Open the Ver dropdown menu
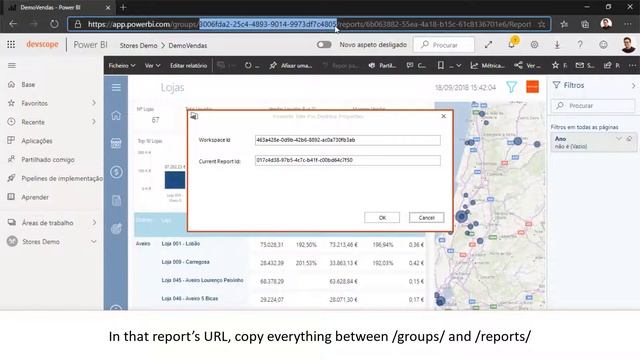This screenshot has height=360, width=640. (152, 65)
